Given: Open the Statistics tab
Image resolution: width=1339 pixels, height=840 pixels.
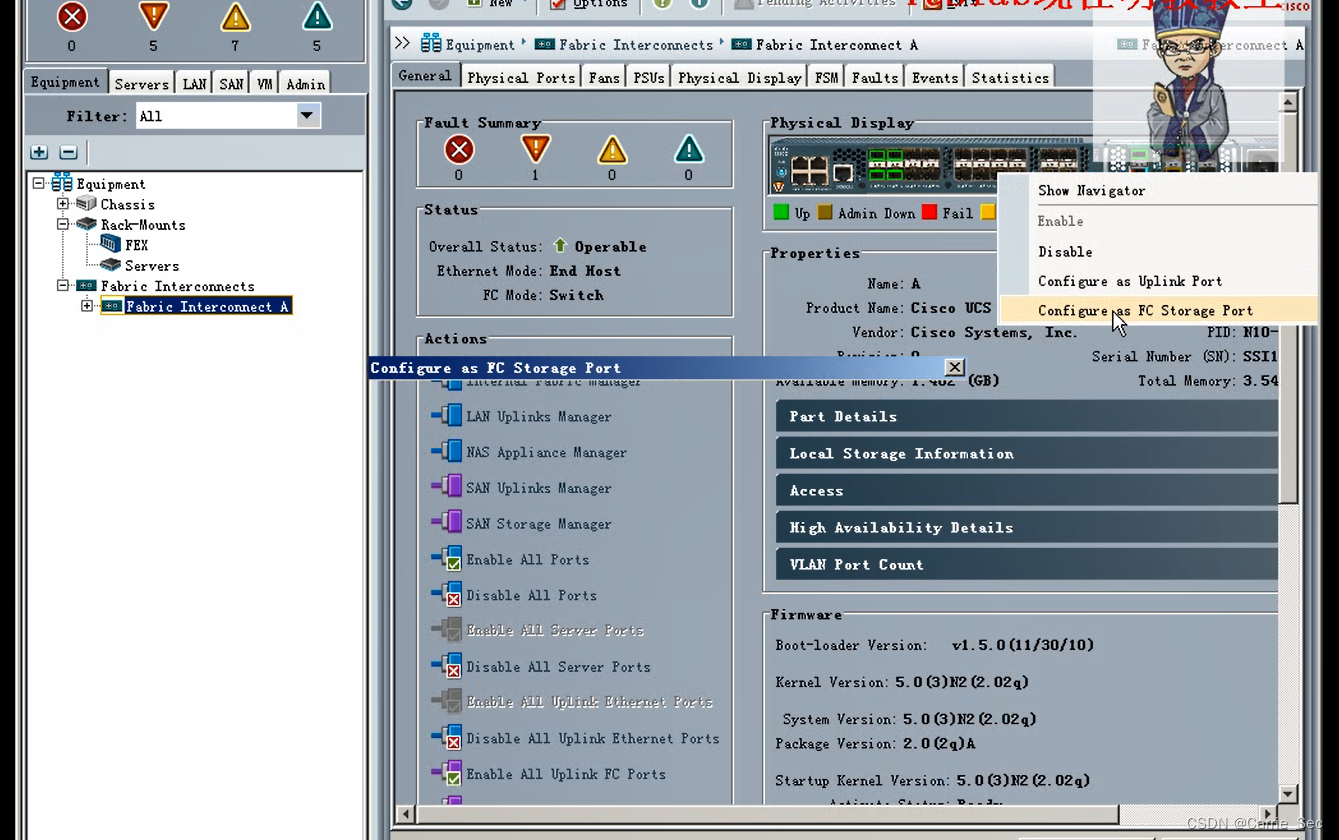Looking at the screenshot, I should [1010, 77].
